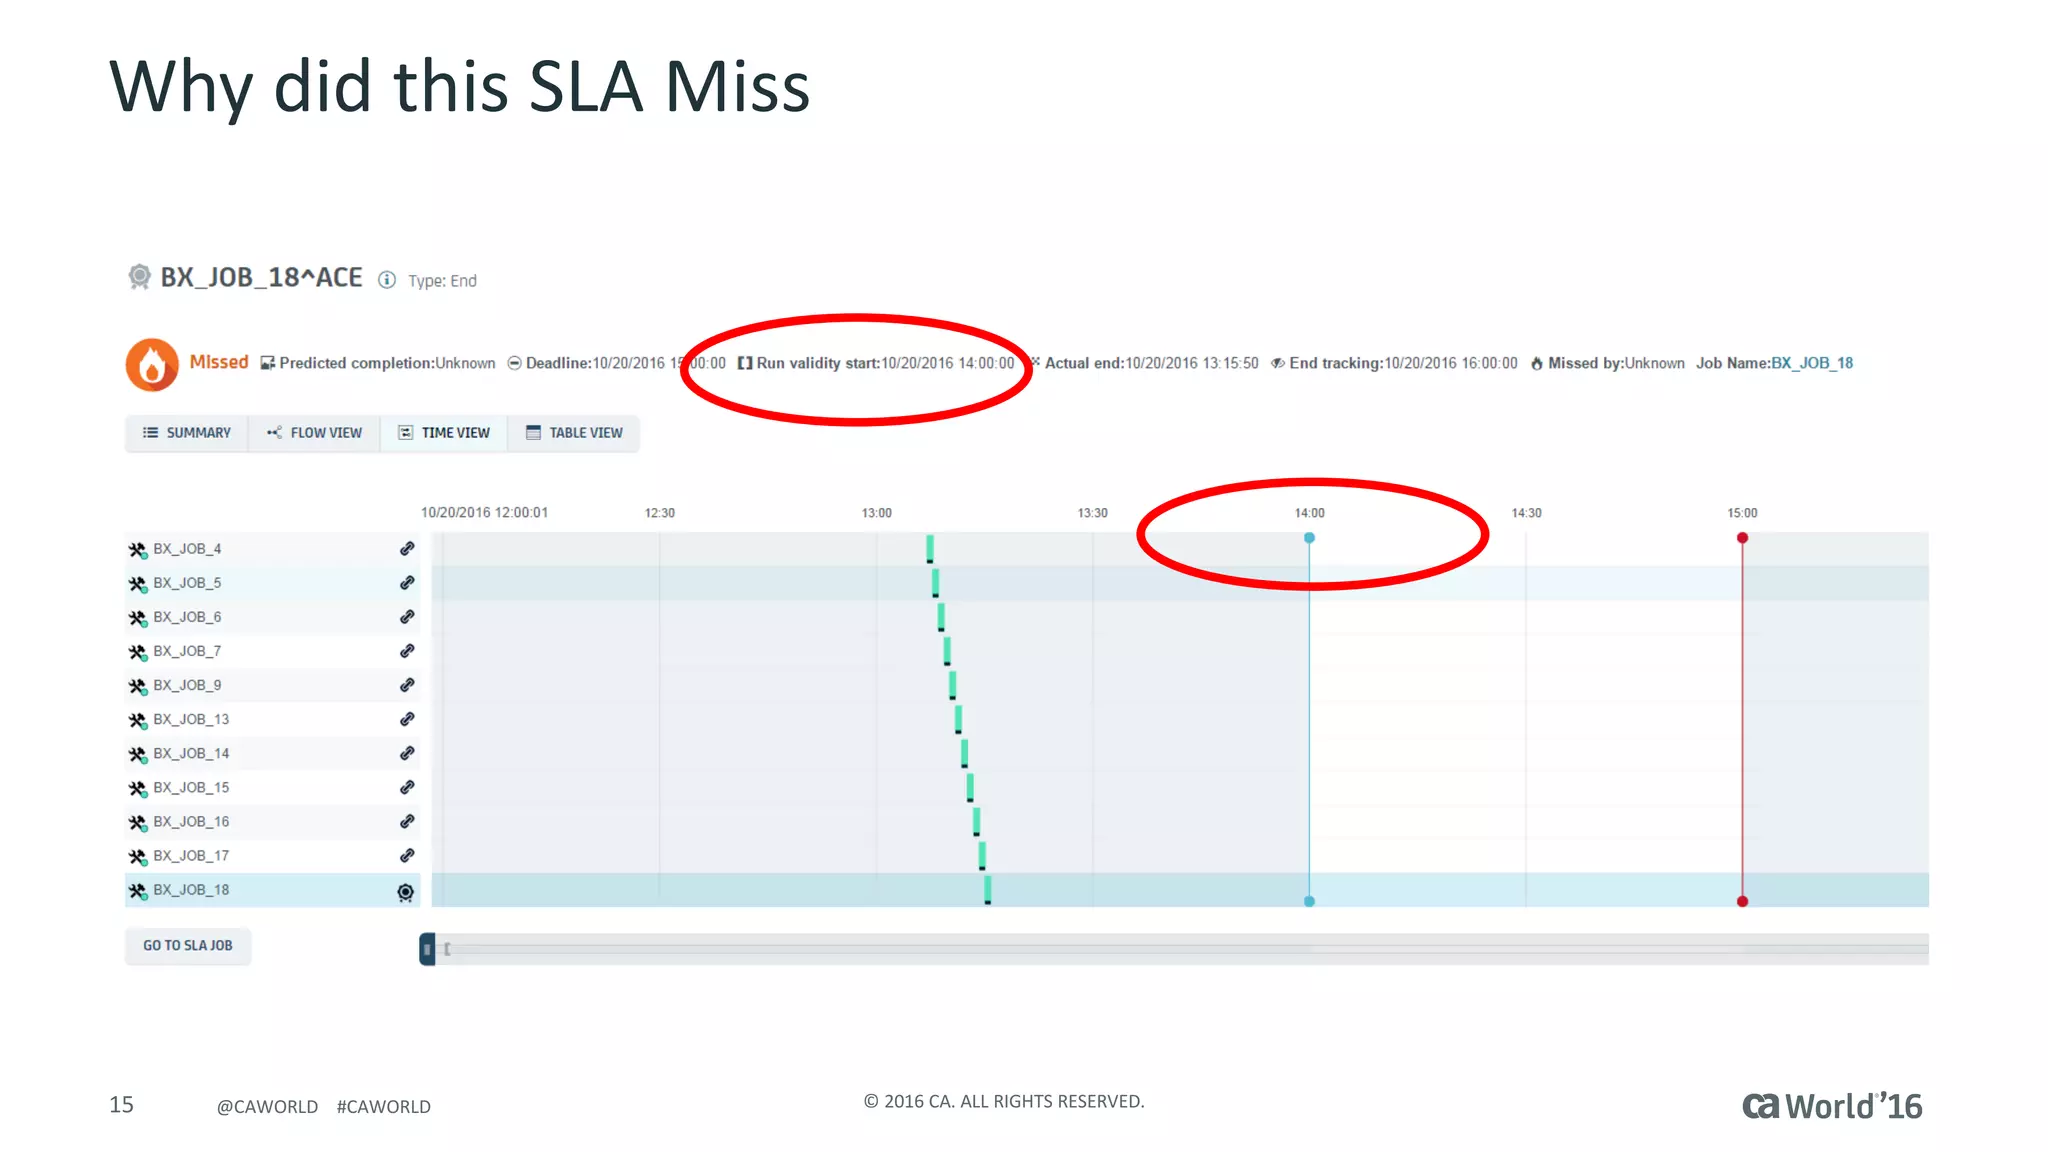
Task: Click the blue run validity marker at 14:00
Action: pos(1309,538)
